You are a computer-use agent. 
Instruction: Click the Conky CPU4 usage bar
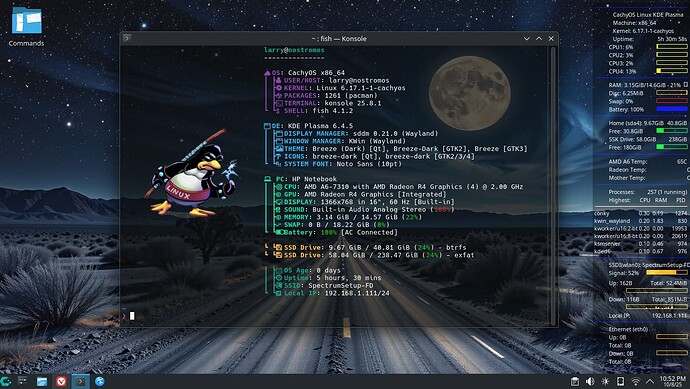pyautogui.click(x=672, y=71)
